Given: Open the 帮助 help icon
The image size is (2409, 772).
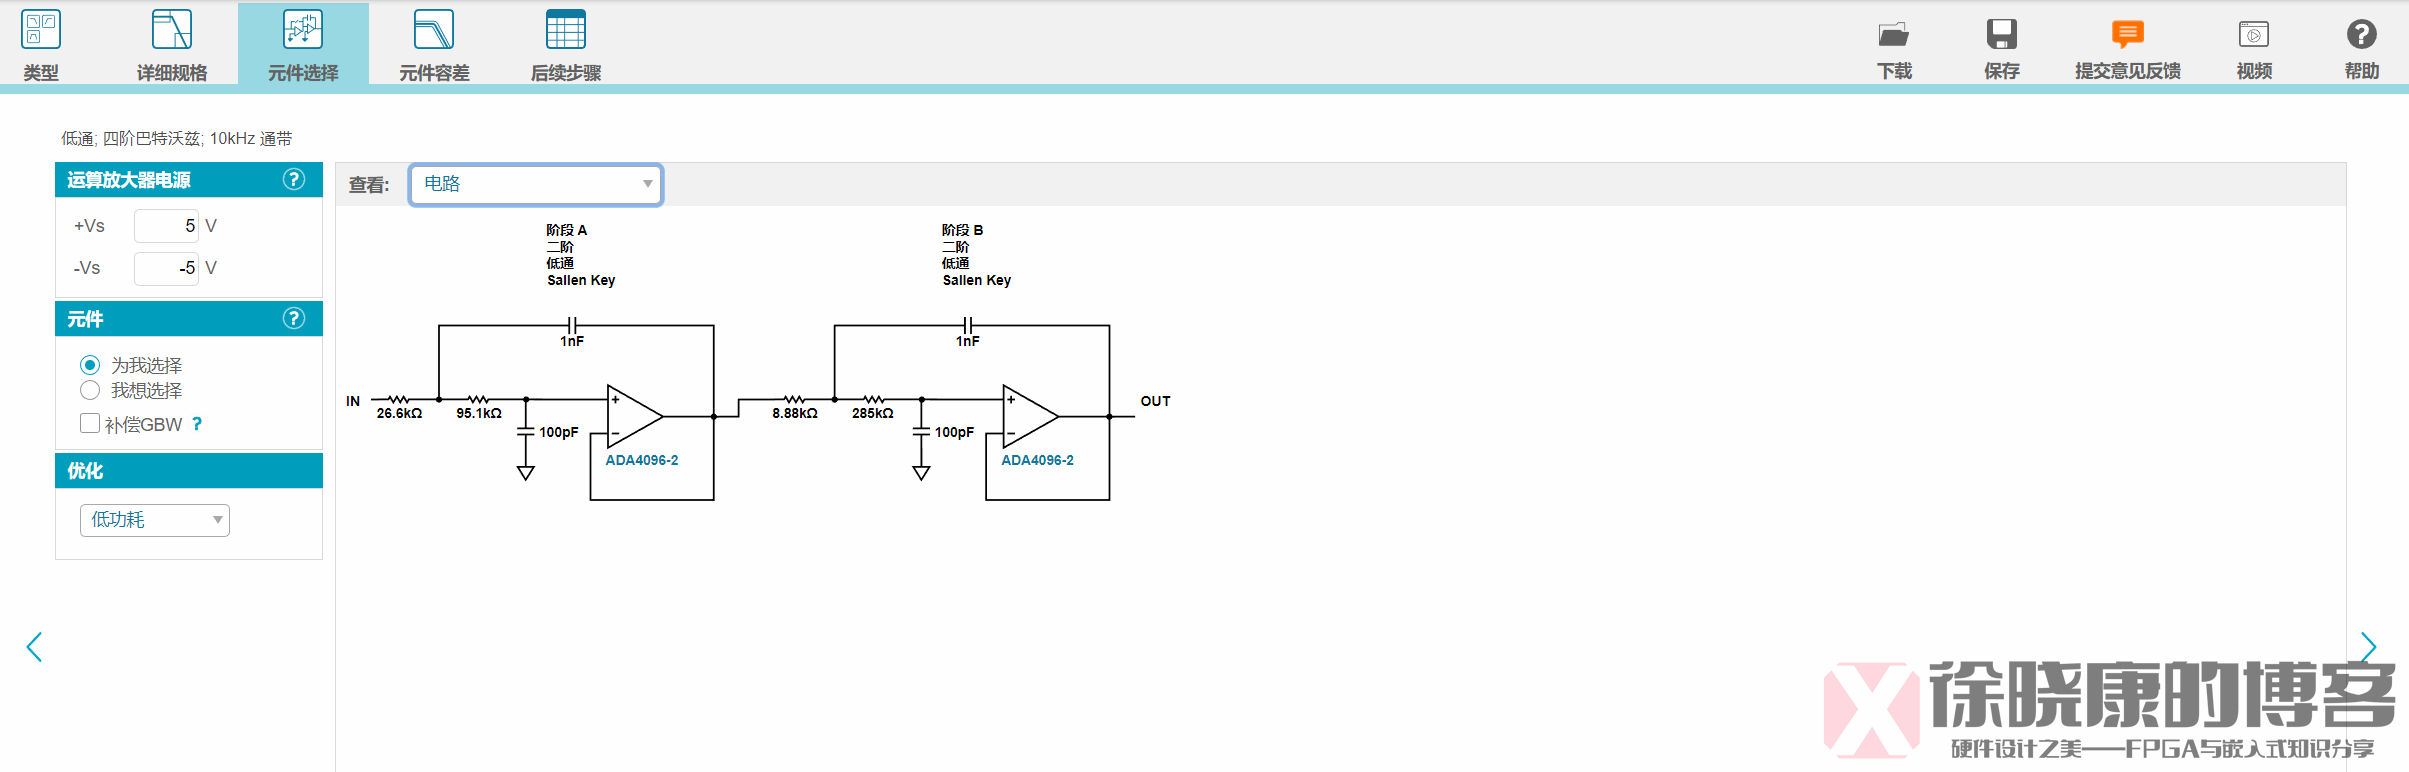Looking at the screenshot, I should [x=2362, y=34].
